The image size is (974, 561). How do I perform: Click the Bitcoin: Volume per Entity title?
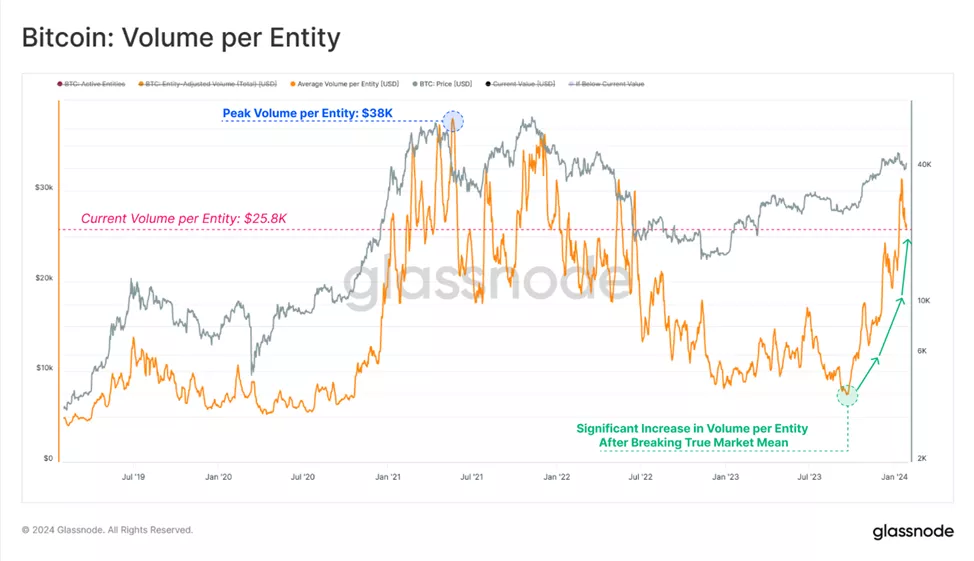(x=181, y=39)
